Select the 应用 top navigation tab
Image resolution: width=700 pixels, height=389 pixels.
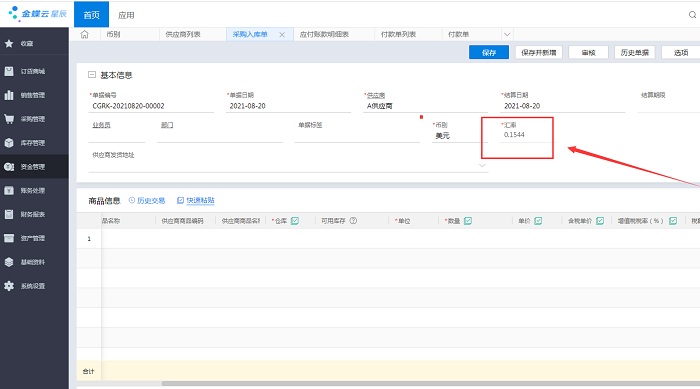[126, 15]
